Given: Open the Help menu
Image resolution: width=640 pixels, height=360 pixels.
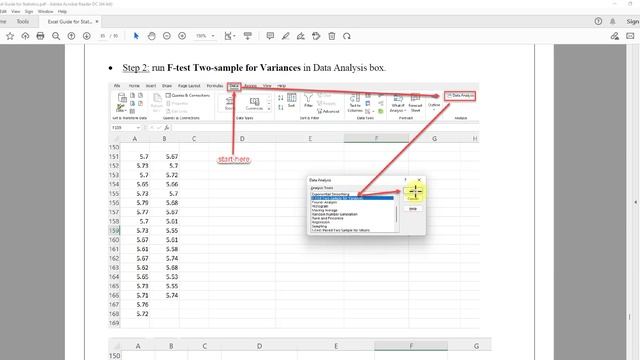Looking at the screenshot, I should (x=62, y=11).
